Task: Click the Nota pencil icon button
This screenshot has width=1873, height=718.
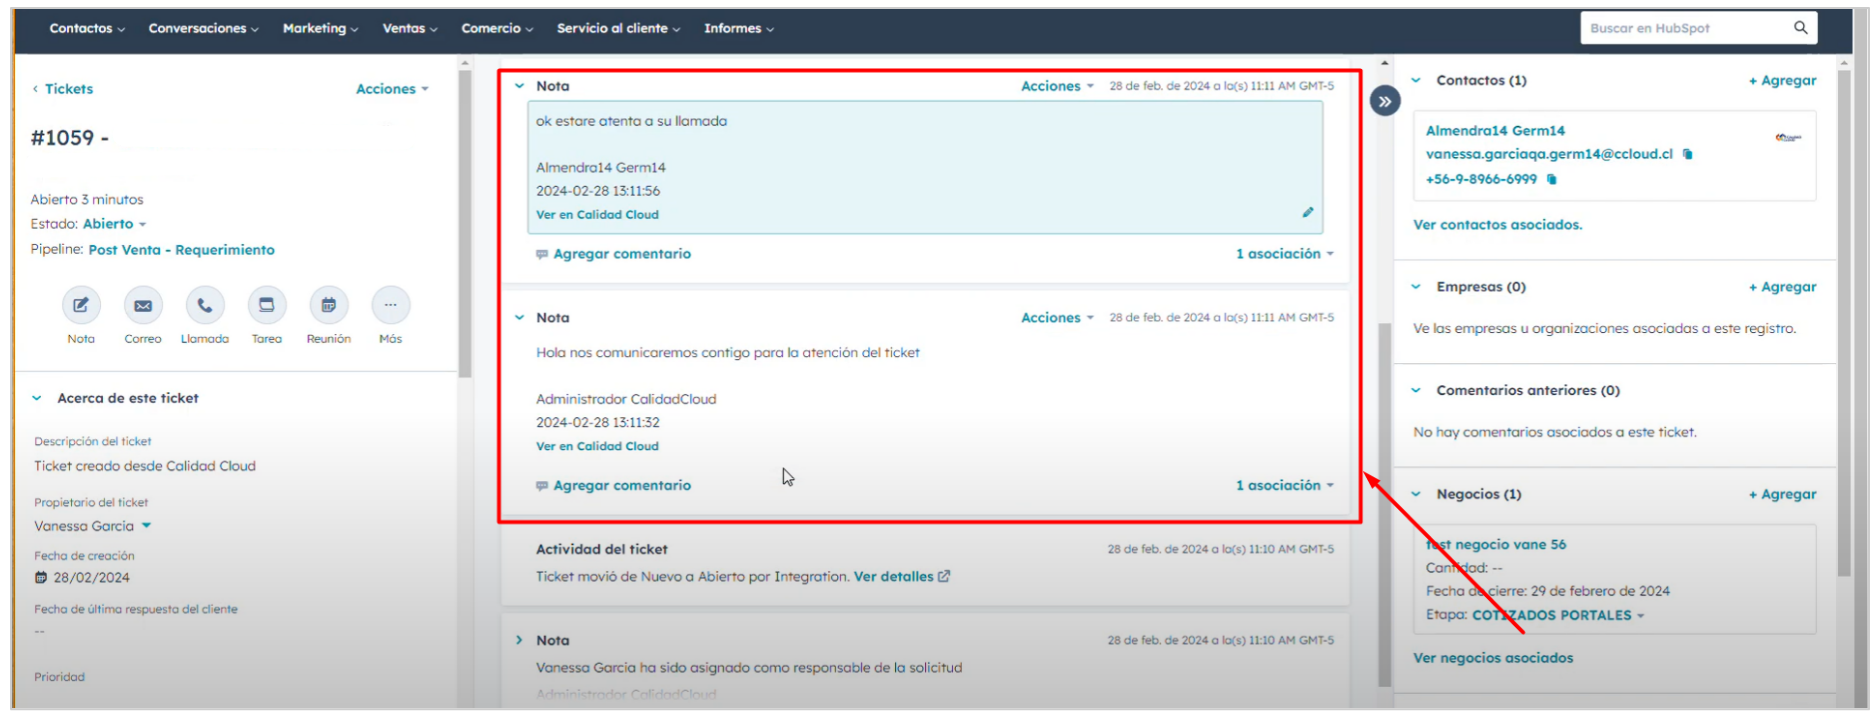Action: click(81, 305)
